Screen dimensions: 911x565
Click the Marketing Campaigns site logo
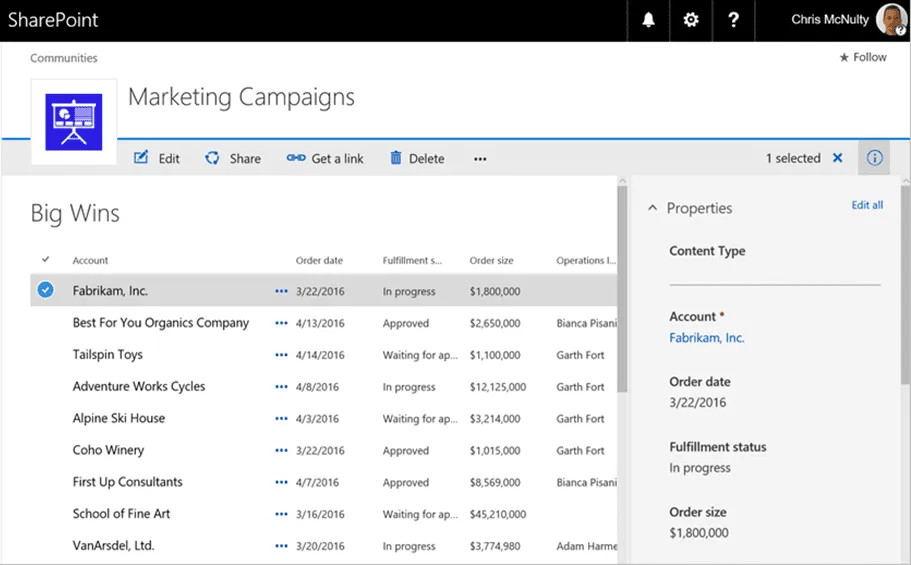click(x=73, y=121)
